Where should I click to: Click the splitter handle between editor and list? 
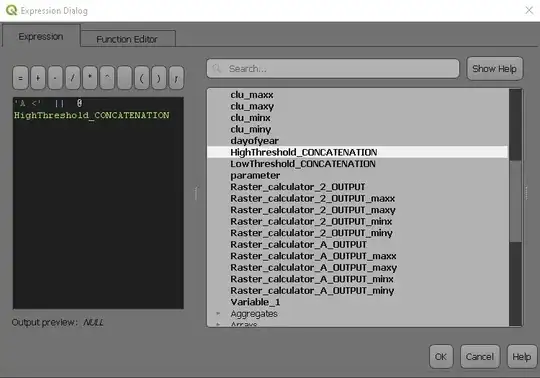click(x=196, y=193)
